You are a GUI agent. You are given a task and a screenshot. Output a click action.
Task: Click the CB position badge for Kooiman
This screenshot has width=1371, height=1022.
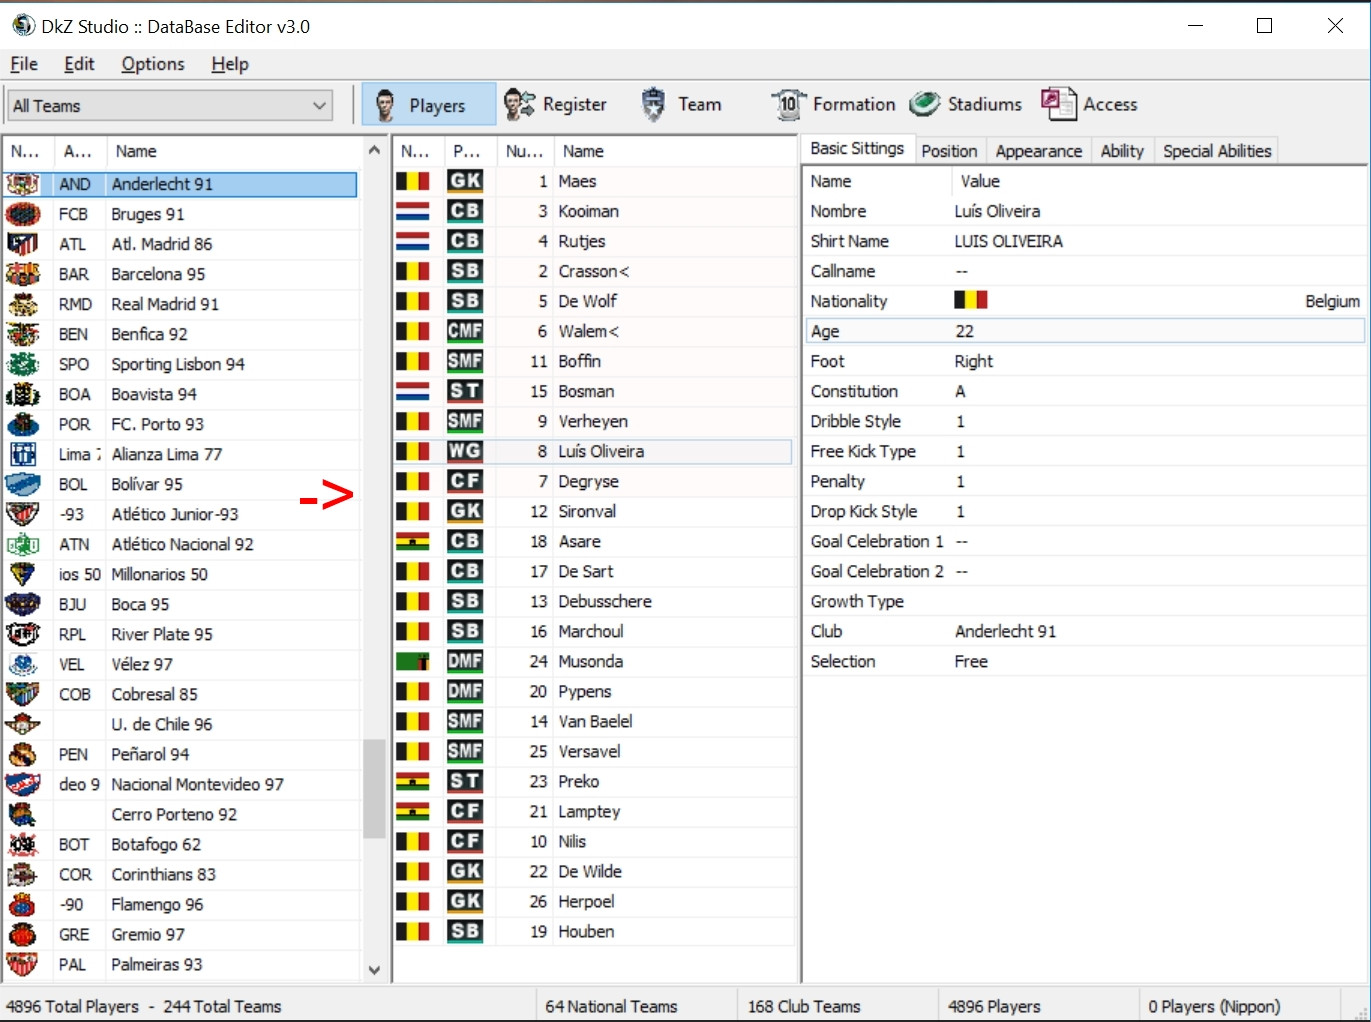pos(465,211)
